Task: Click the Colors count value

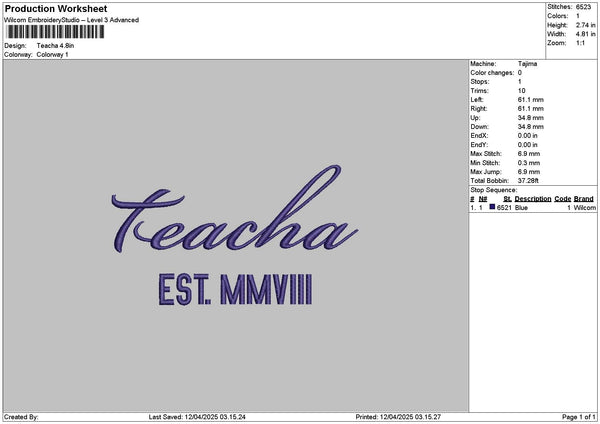Action: point(578,16)
